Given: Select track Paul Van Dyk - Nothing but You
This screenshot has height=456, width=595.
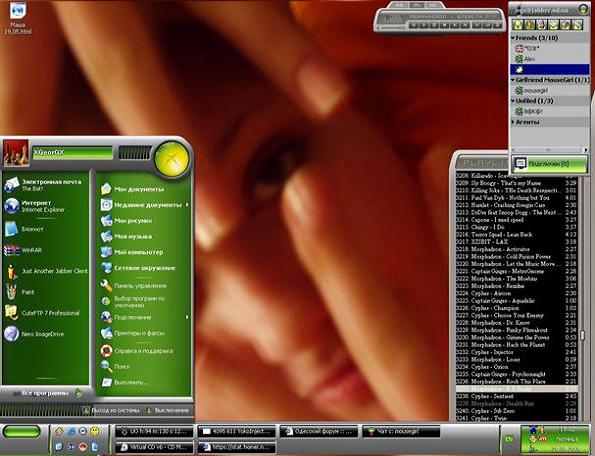Looking at the screenshot, I should 516,198.
